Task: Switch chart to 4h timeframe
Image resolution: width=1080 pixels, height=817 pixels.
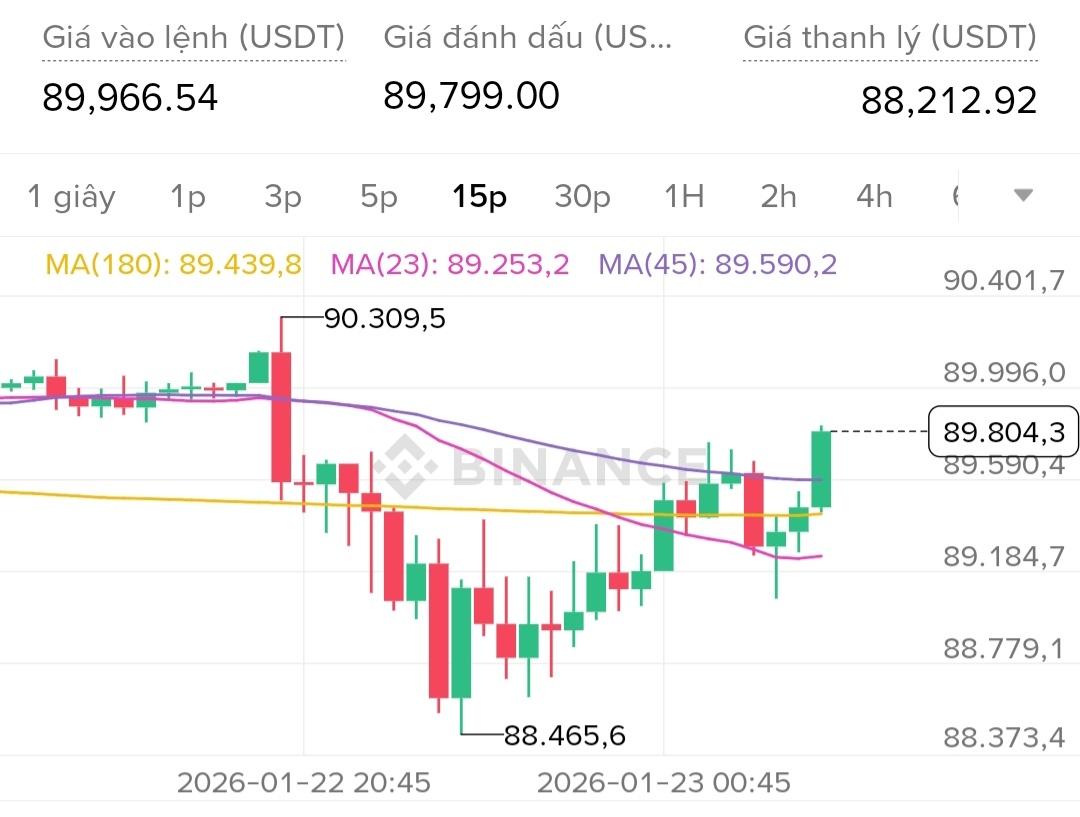Action: pos(874,197)
